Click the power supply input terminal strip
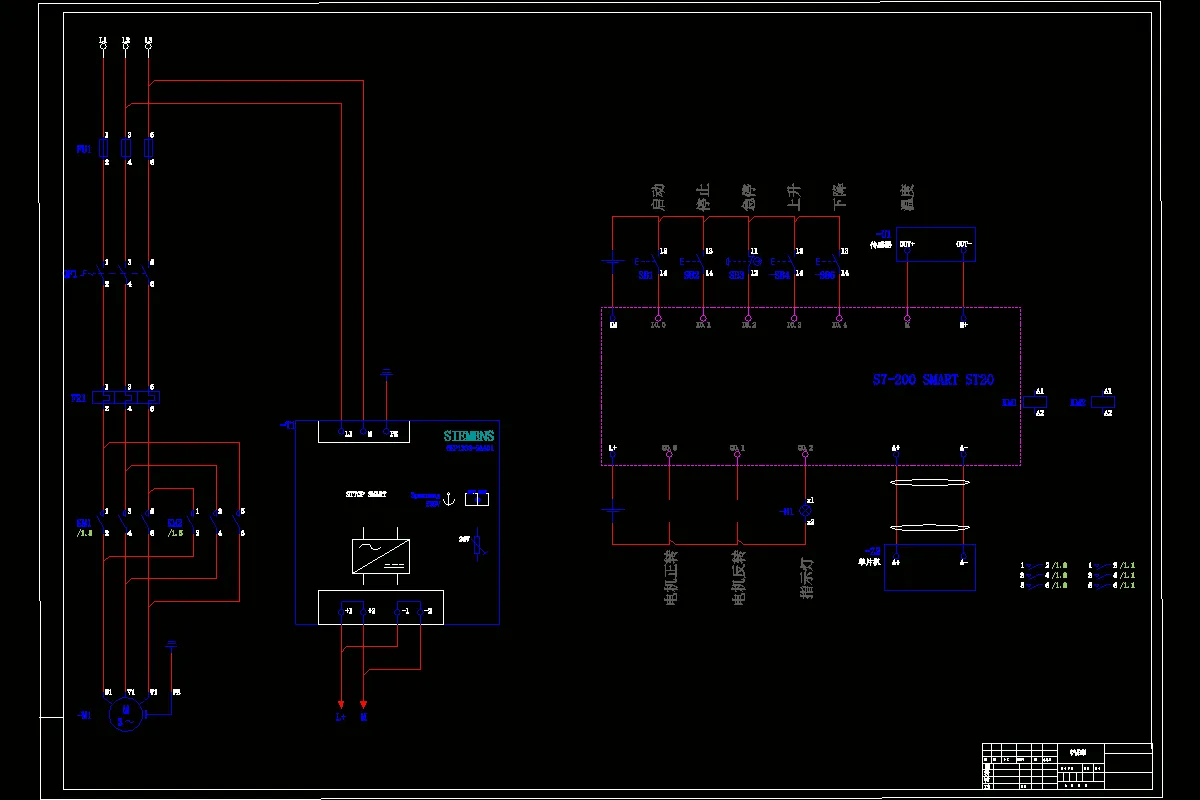The image size is (1200, 800). 365,432
